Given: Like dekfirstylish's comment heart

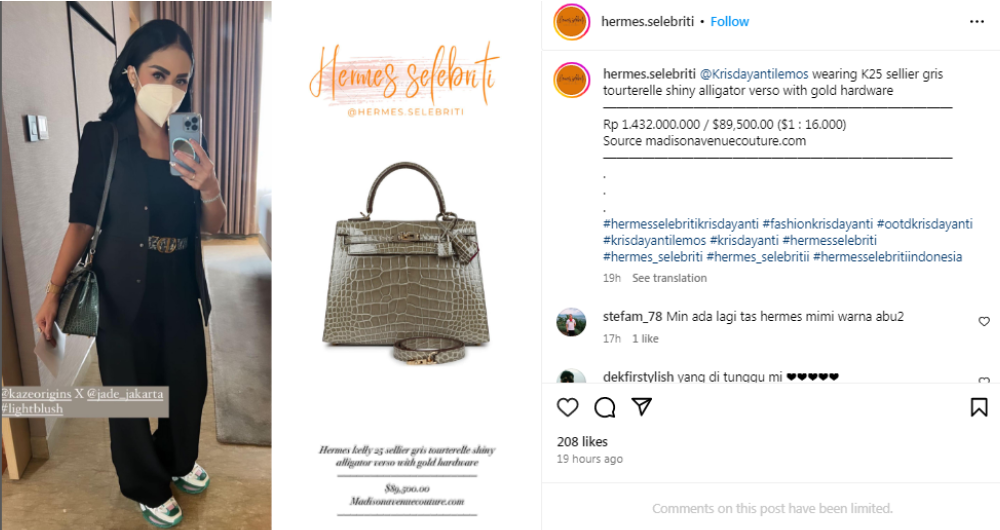Looking at the screenshot, I should click(x=984, y=380).
